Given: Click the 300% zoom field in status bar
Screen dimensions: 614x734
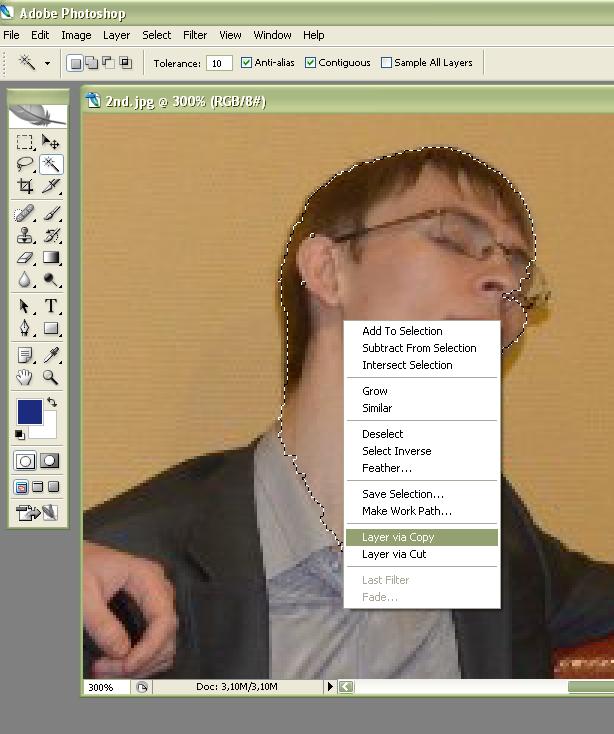Looking at the screenshot, I should click(107, 687).
